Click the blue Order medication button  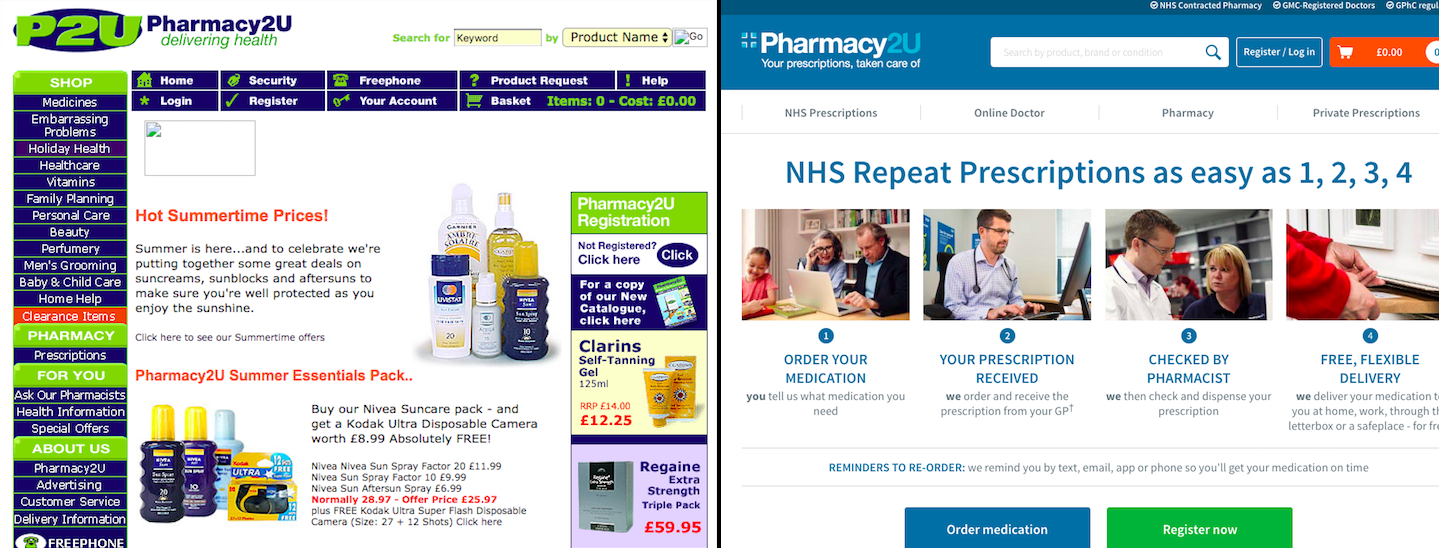(997, 528)
